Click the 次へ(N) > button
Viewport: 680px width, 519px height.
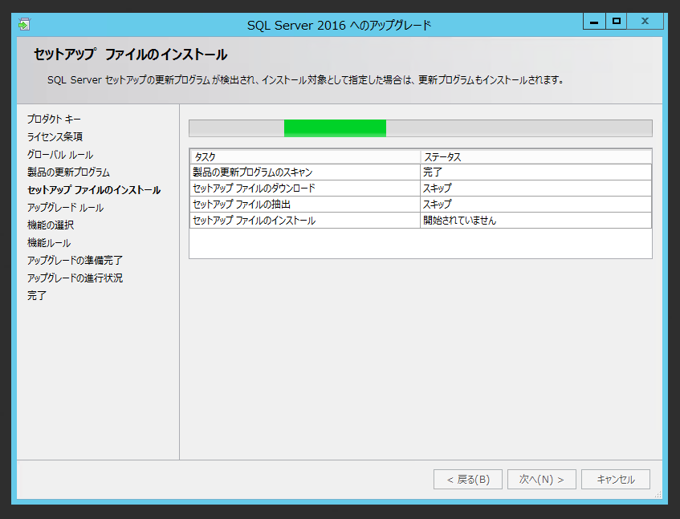[542, 479]
